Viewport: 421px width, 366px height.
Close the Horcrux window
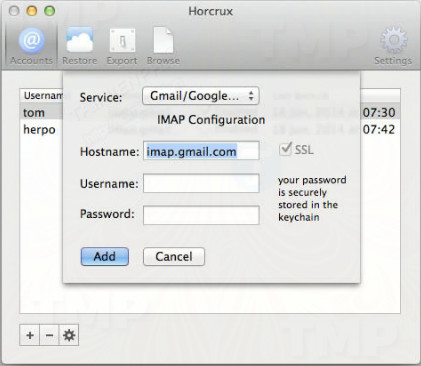pos(14,11)
